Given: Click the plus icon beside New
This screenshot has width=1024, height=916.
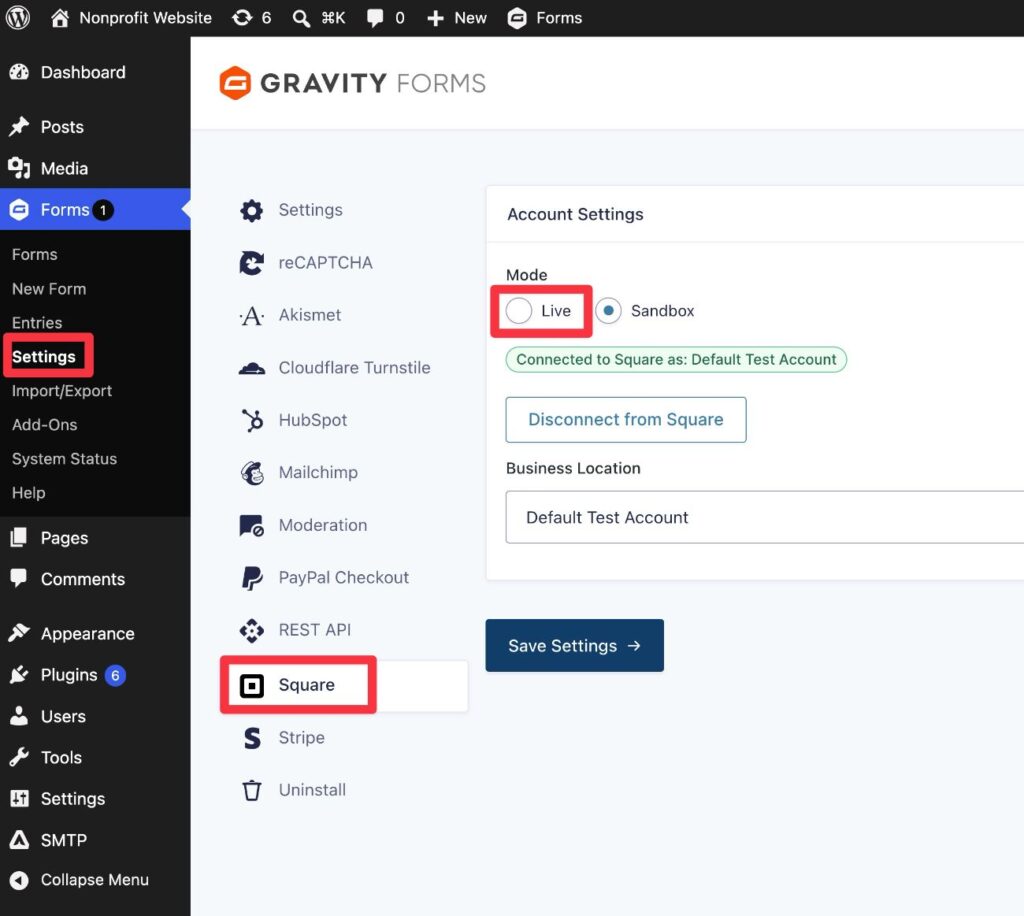Looking at the screenshot, I should 436,18.
